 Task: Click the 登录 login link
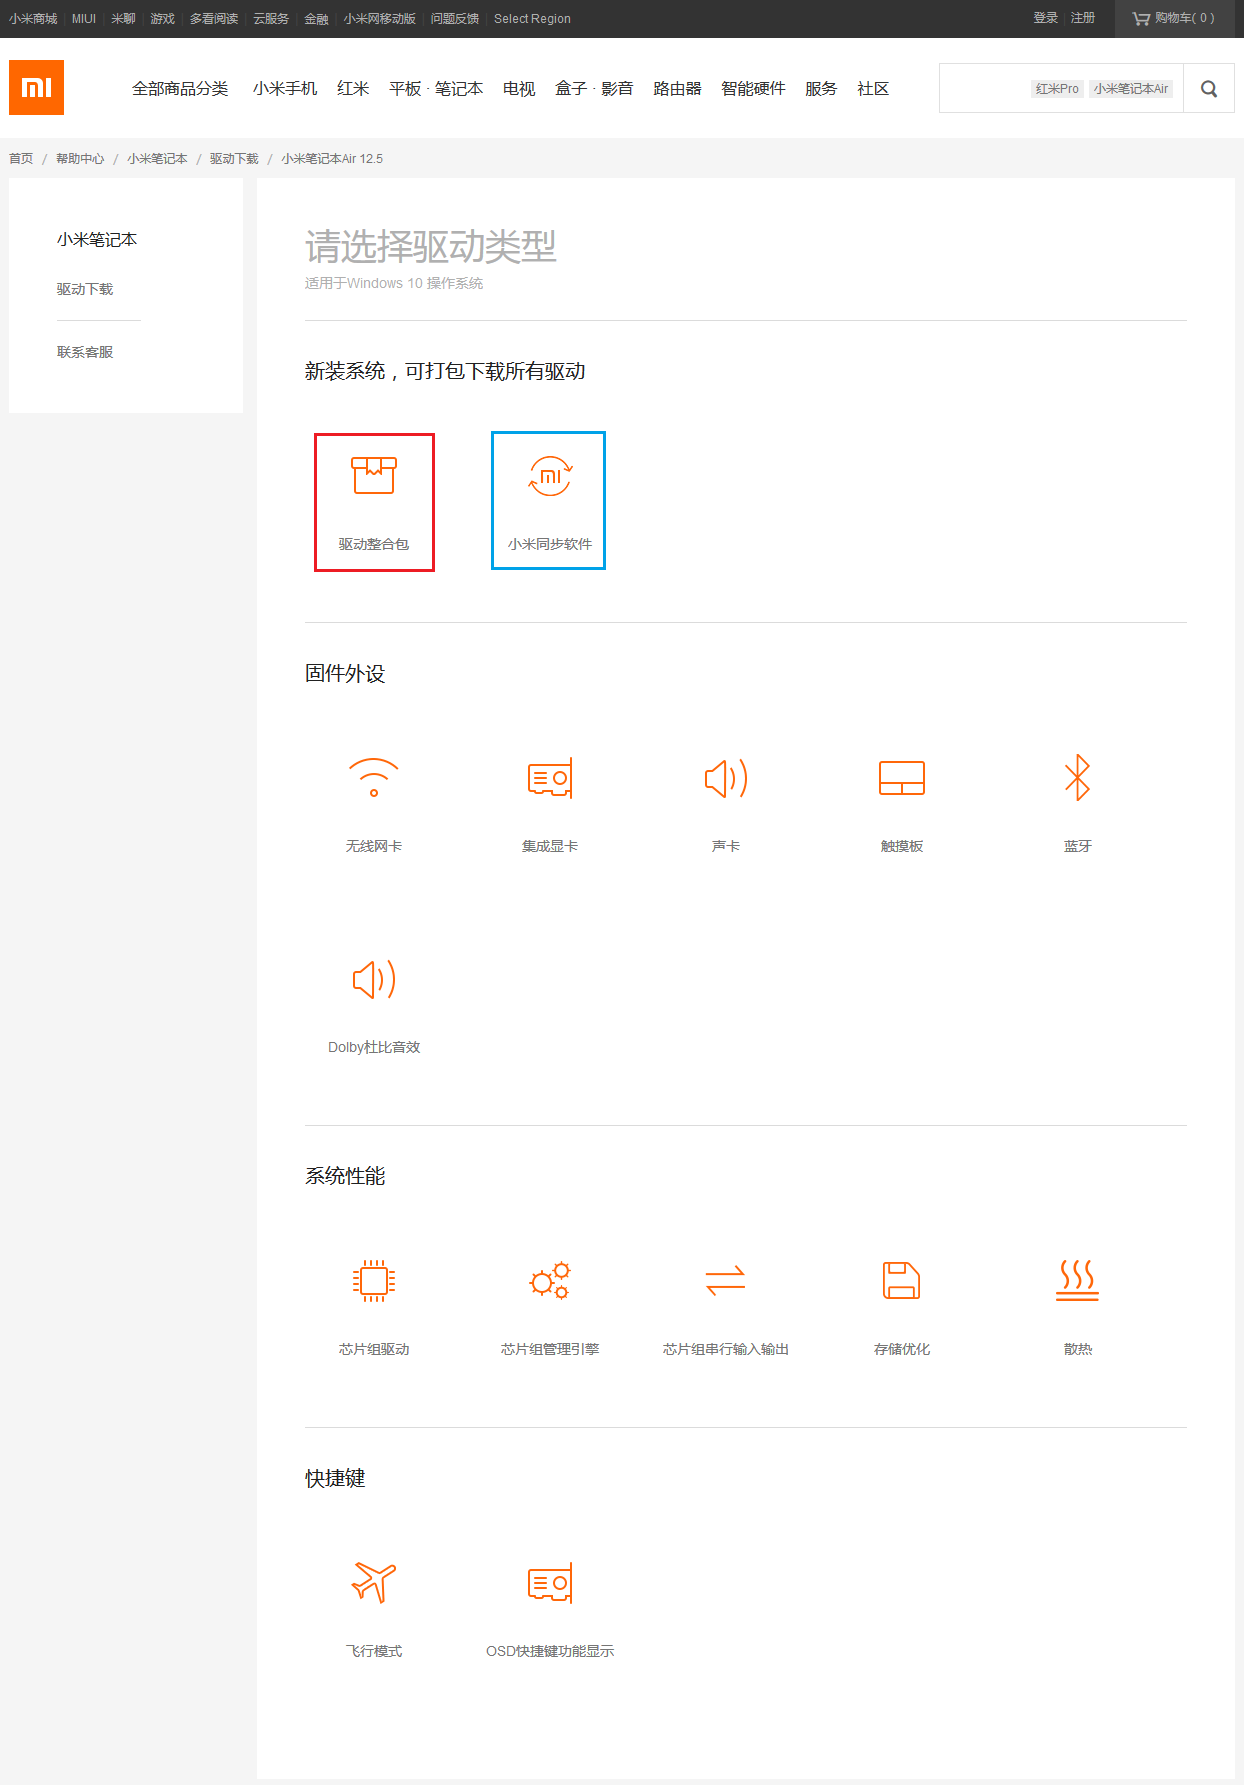click(1045, 18)
